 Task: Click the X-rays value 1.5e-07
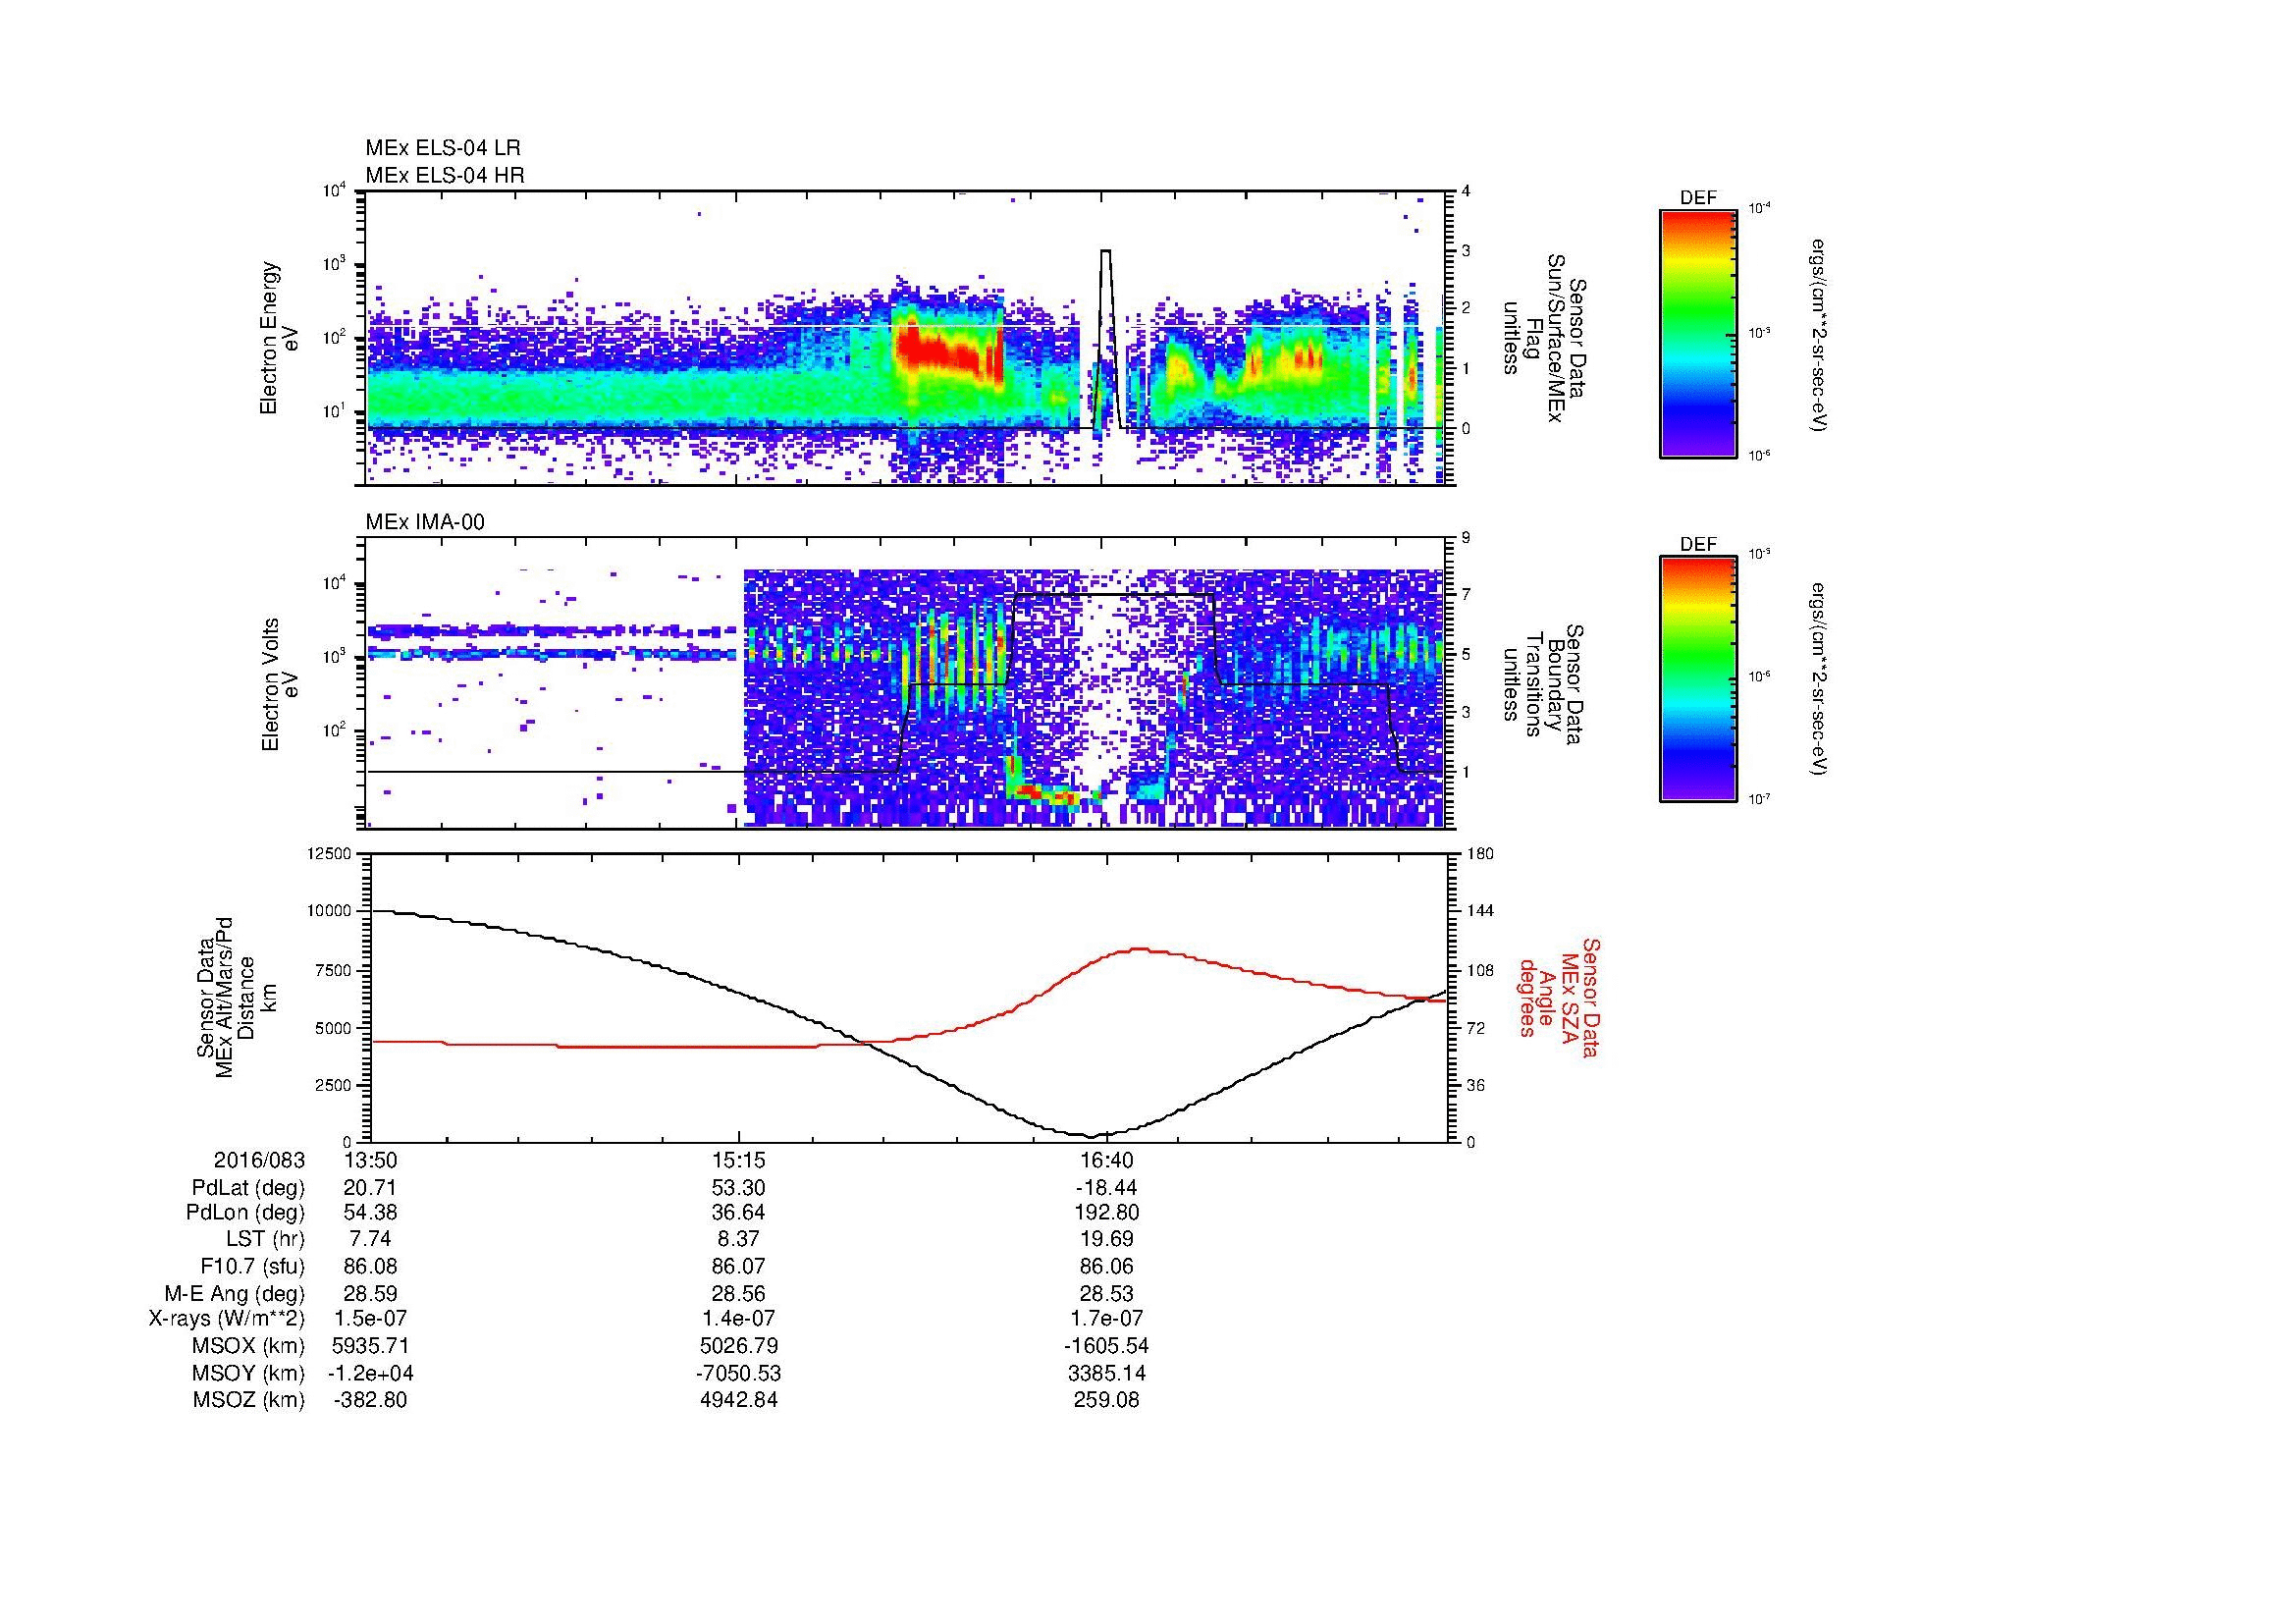[x=370, y=1319]
